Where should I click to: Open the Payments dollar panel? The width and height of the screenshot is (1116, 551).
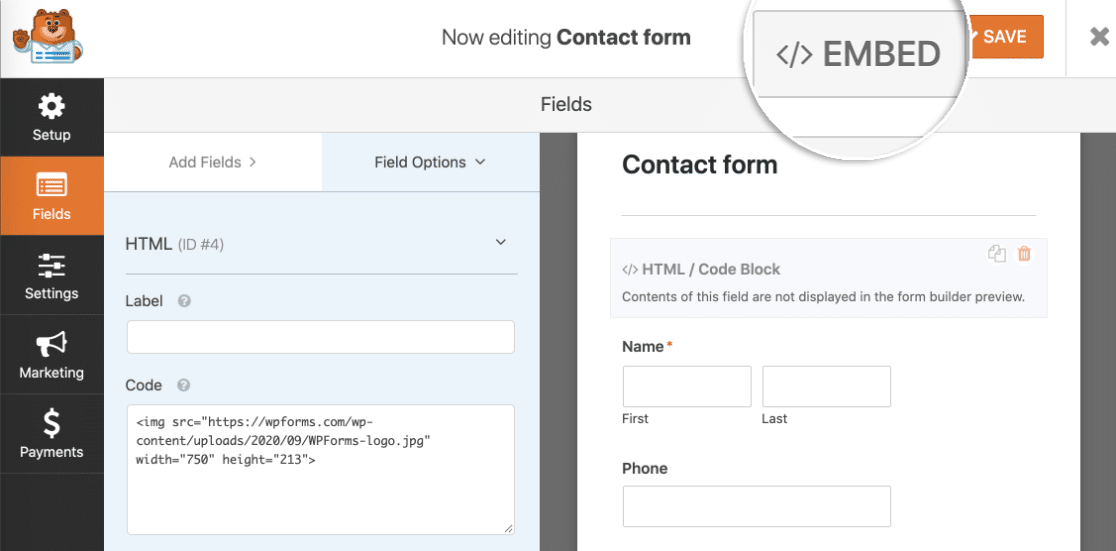pyautogui.click(x=51, y=435)
